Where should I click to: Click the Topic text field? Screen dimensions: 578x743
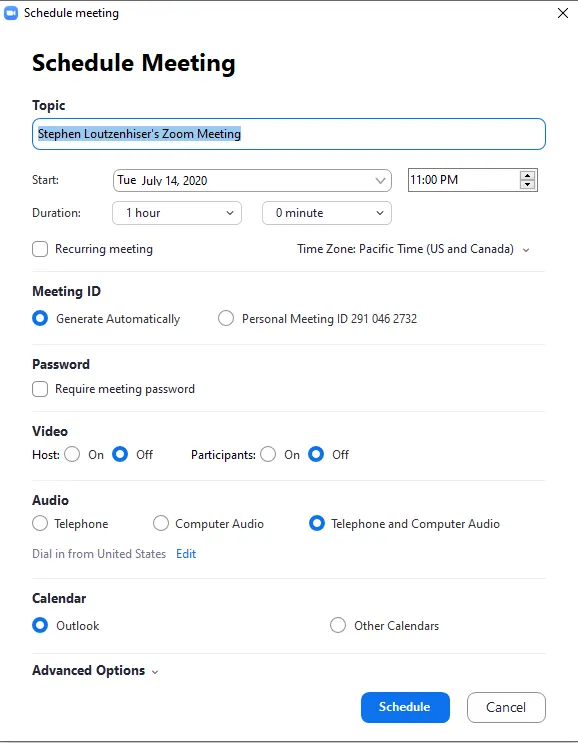coord(289,134)
